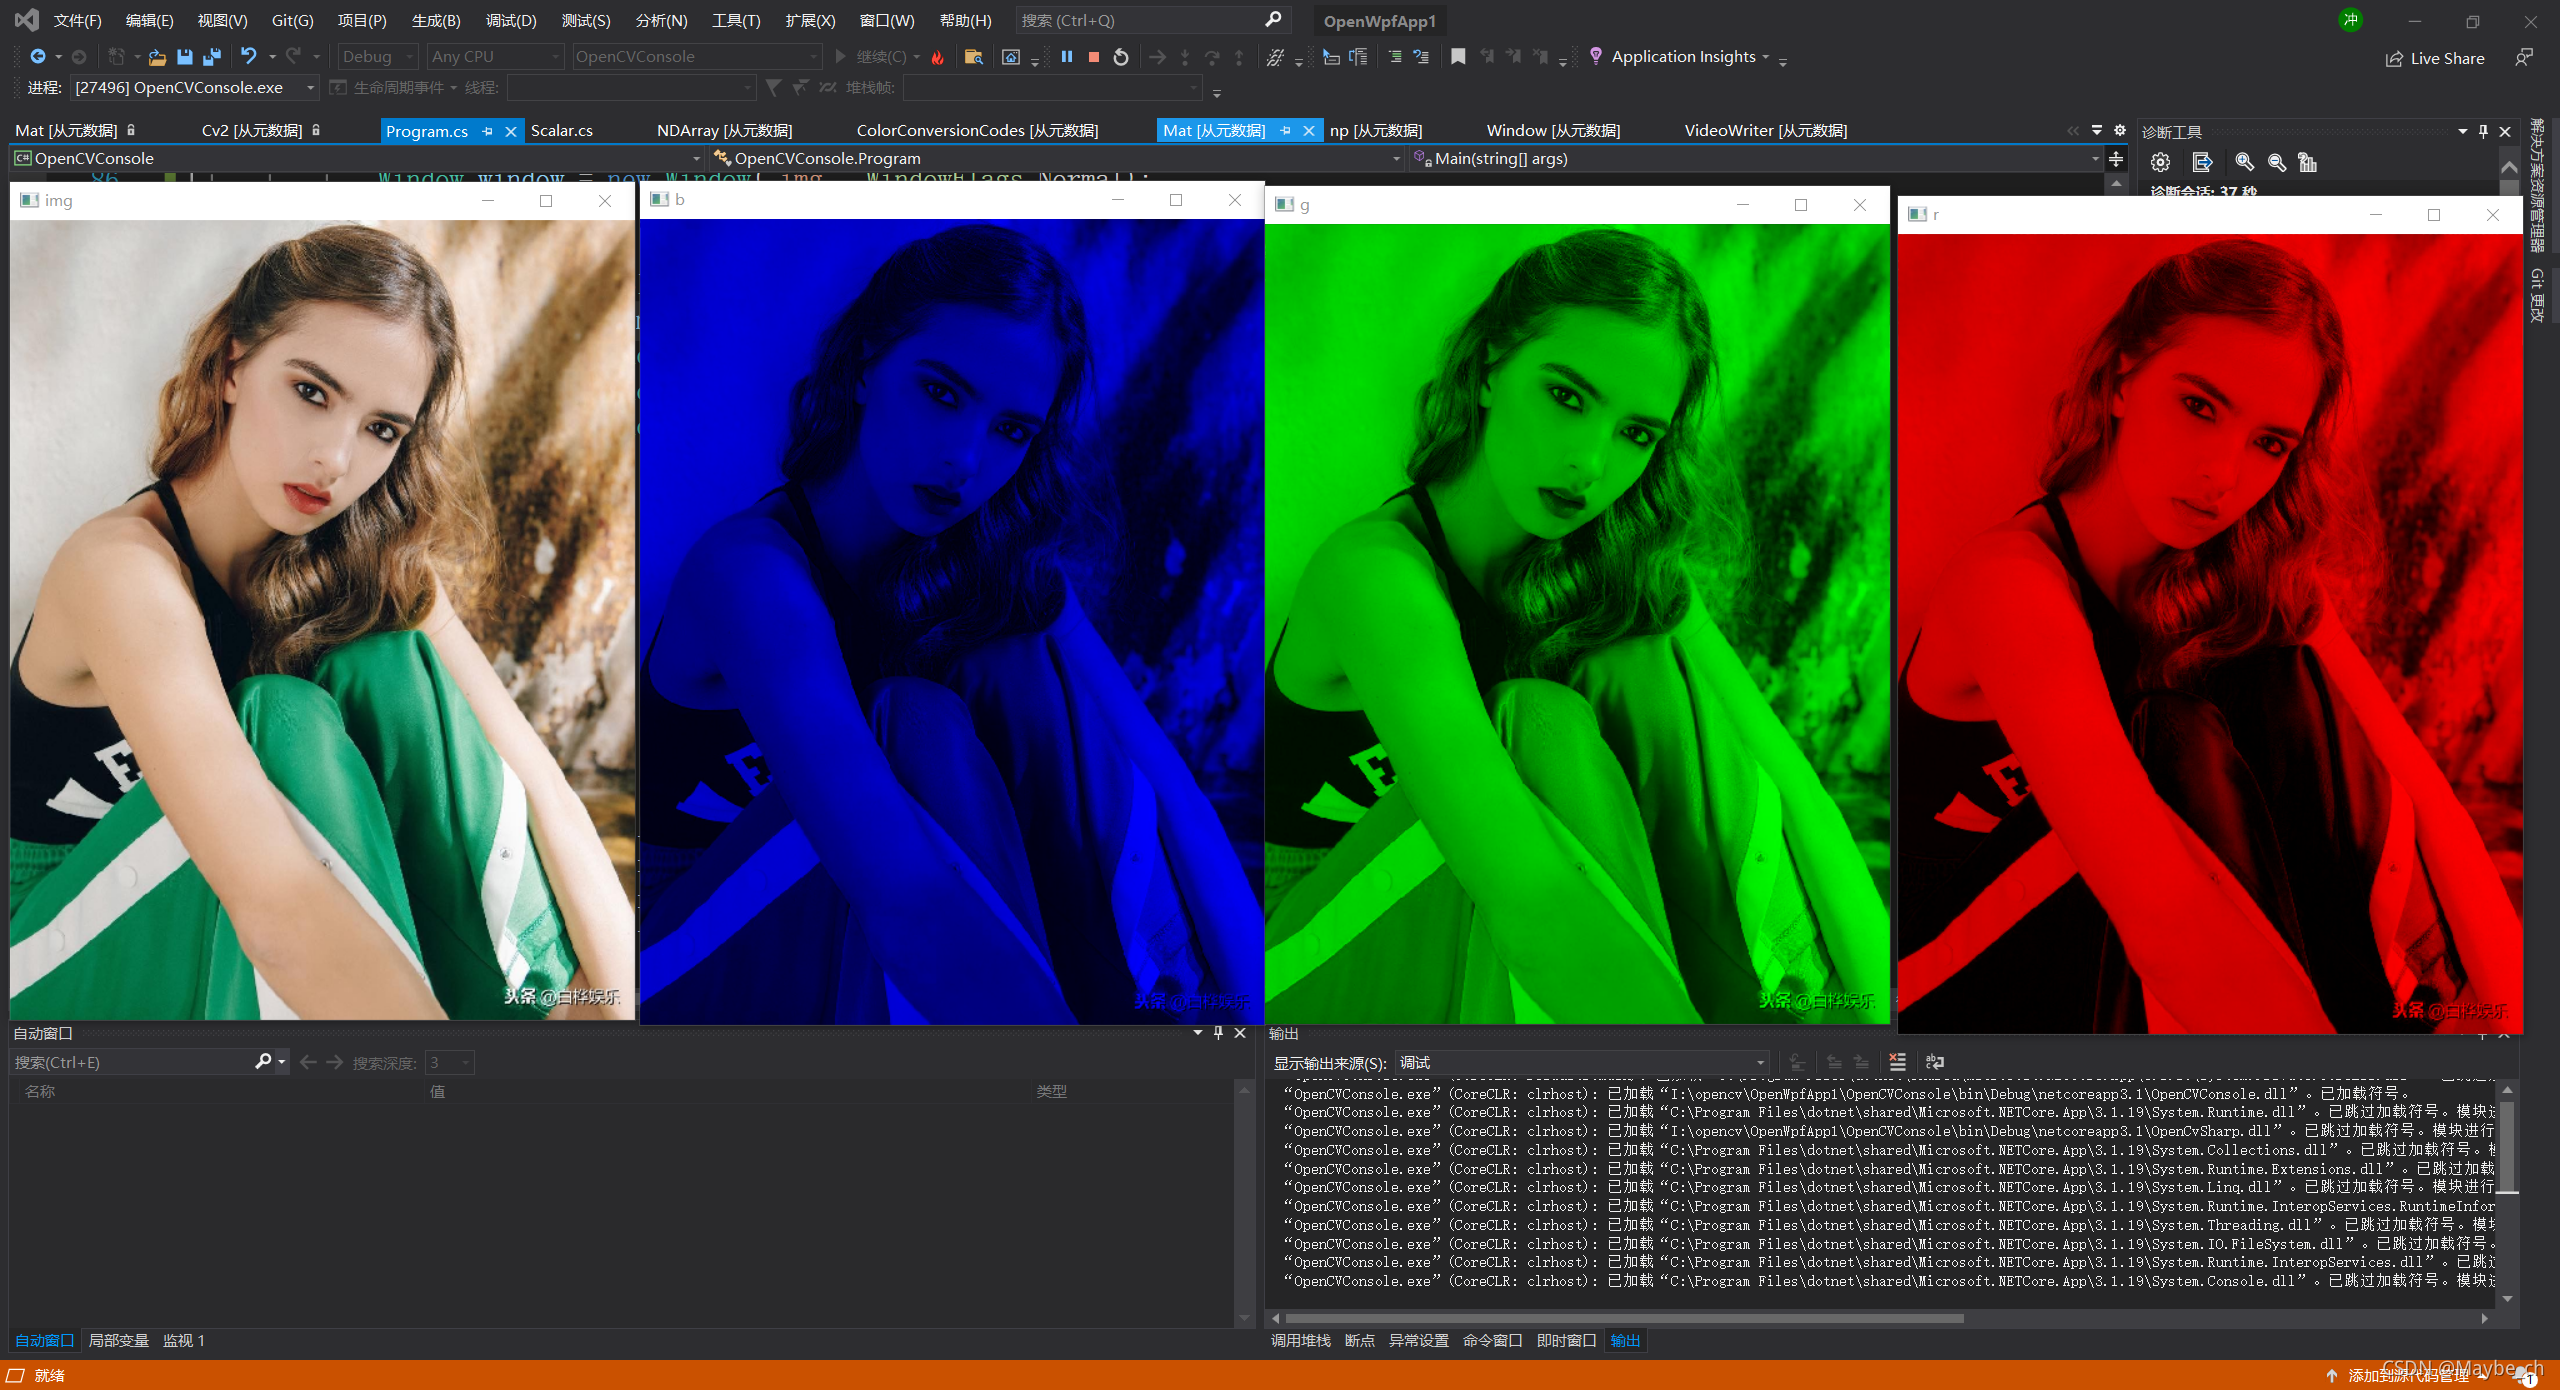
Task: Open the Output source dropdown
Action: 1582,1062
